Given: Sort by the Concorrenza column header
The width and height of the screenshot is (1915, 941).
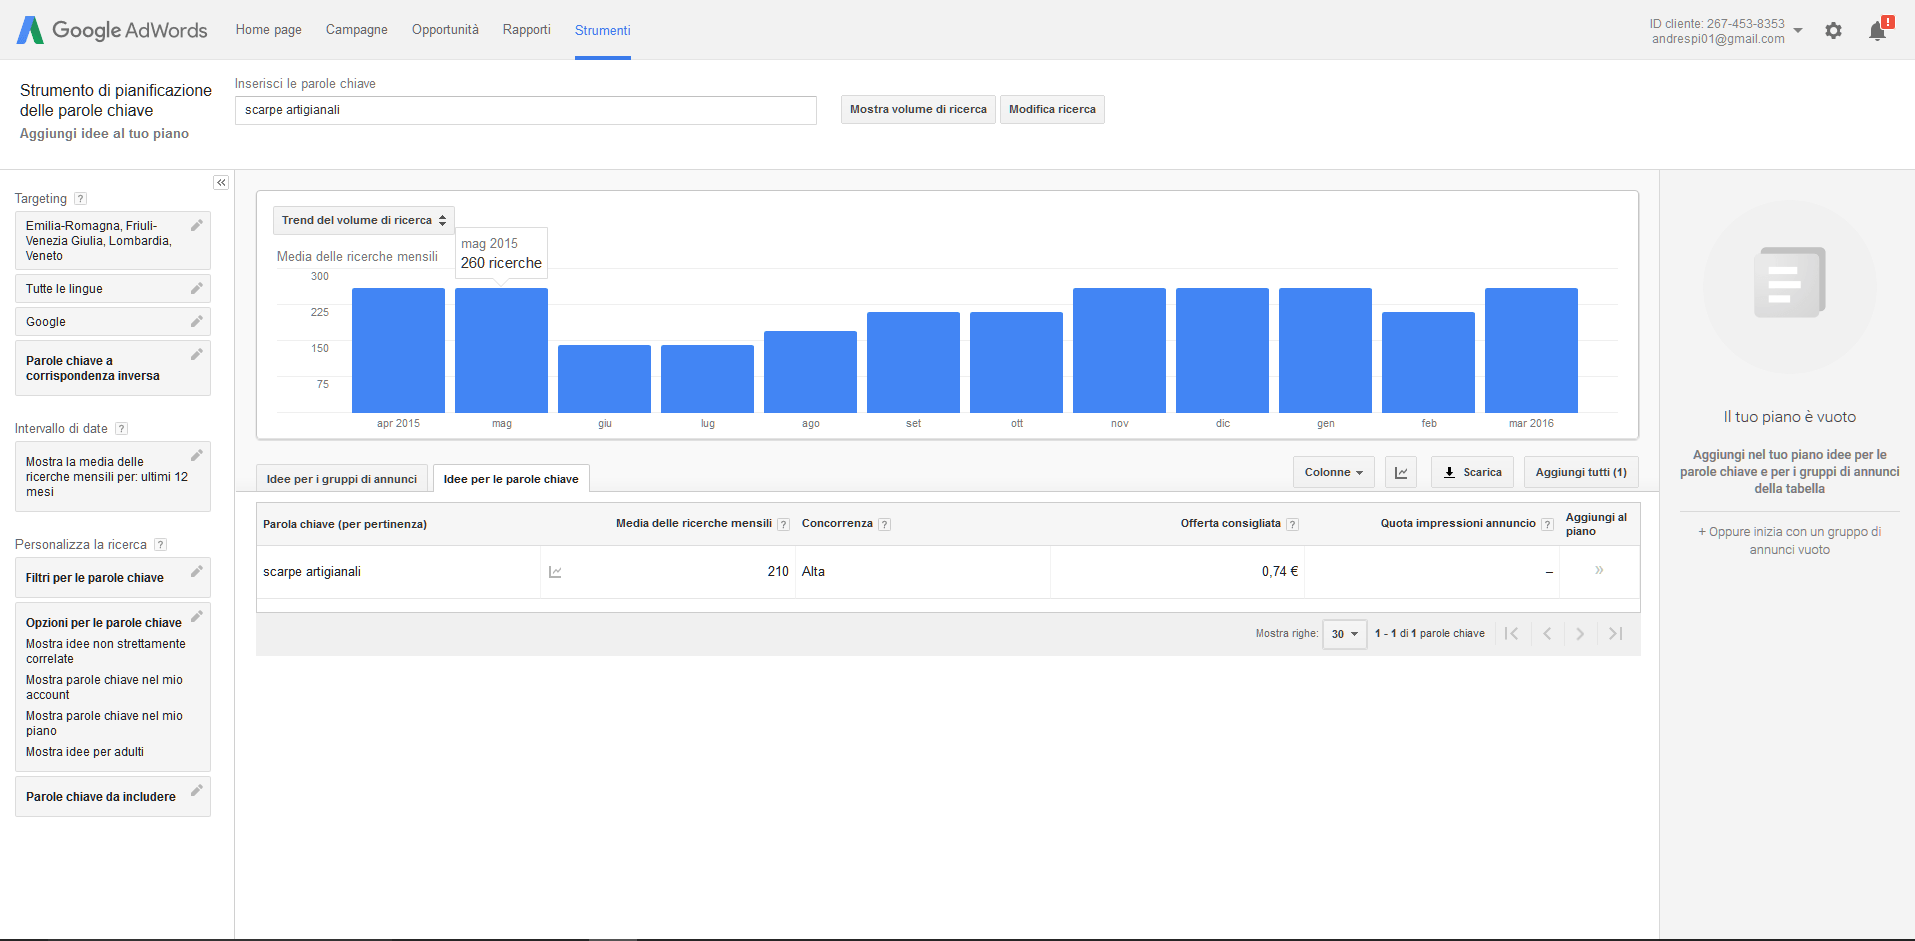Looking at the screenshot, I should point(837,523).
